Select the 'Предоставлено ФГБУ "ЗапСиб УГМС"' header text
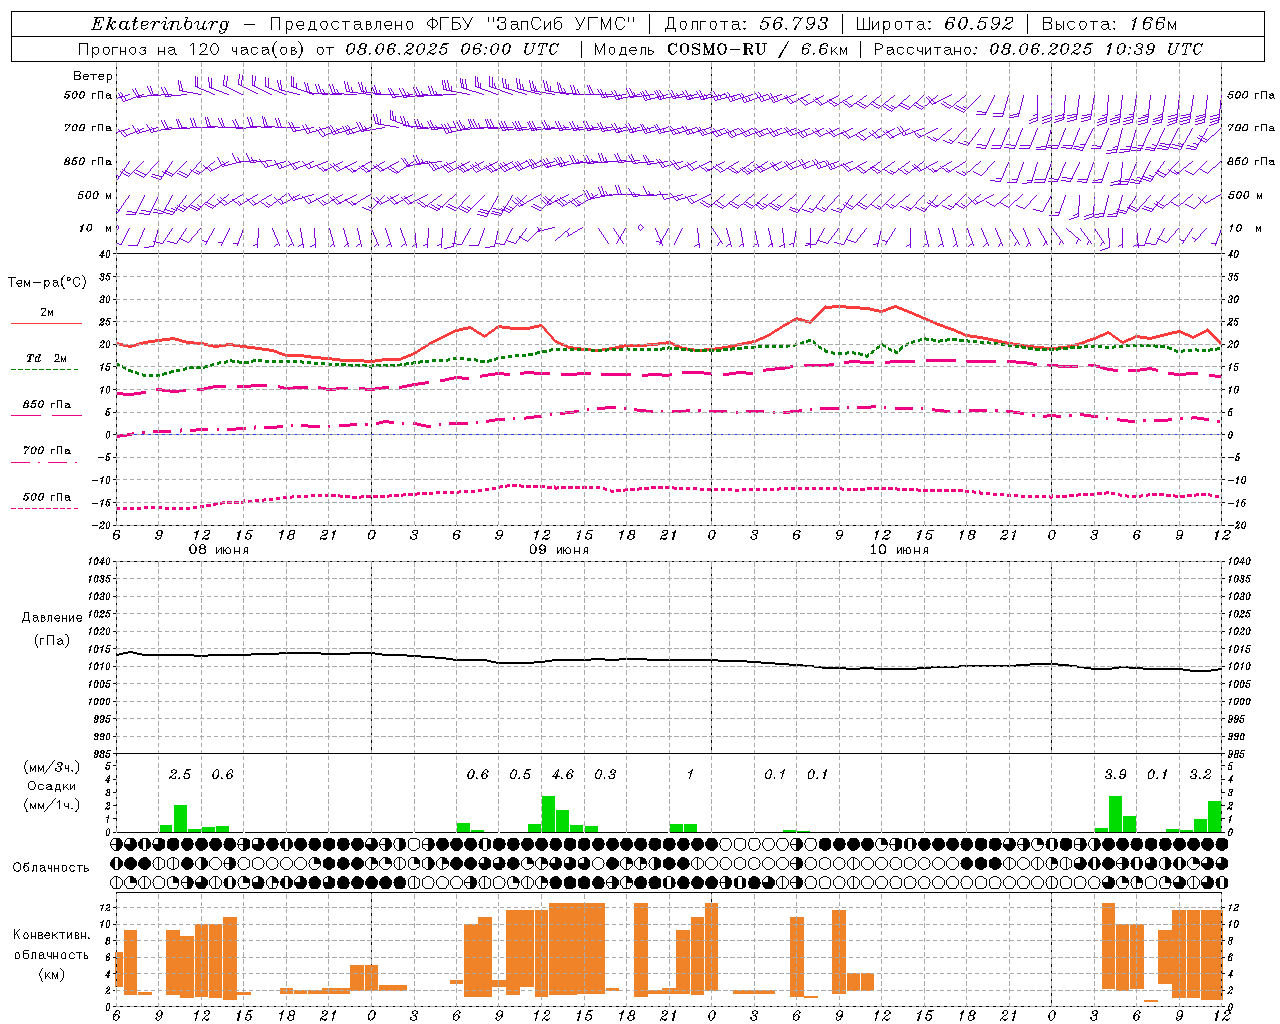1280x1024 pixels. [454, 24]
